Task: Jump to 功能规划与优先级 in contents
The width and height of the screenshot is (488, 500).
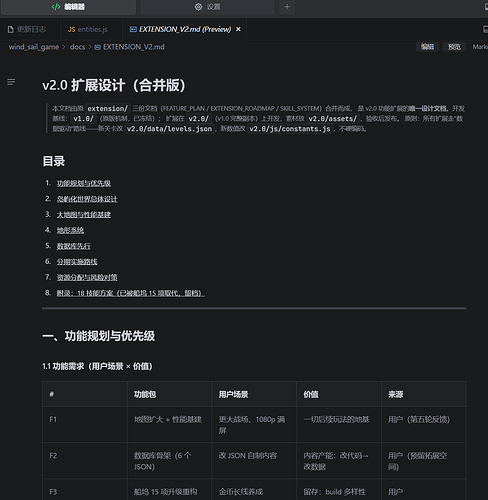Action: pyautogui.click(x=84, y=183)
